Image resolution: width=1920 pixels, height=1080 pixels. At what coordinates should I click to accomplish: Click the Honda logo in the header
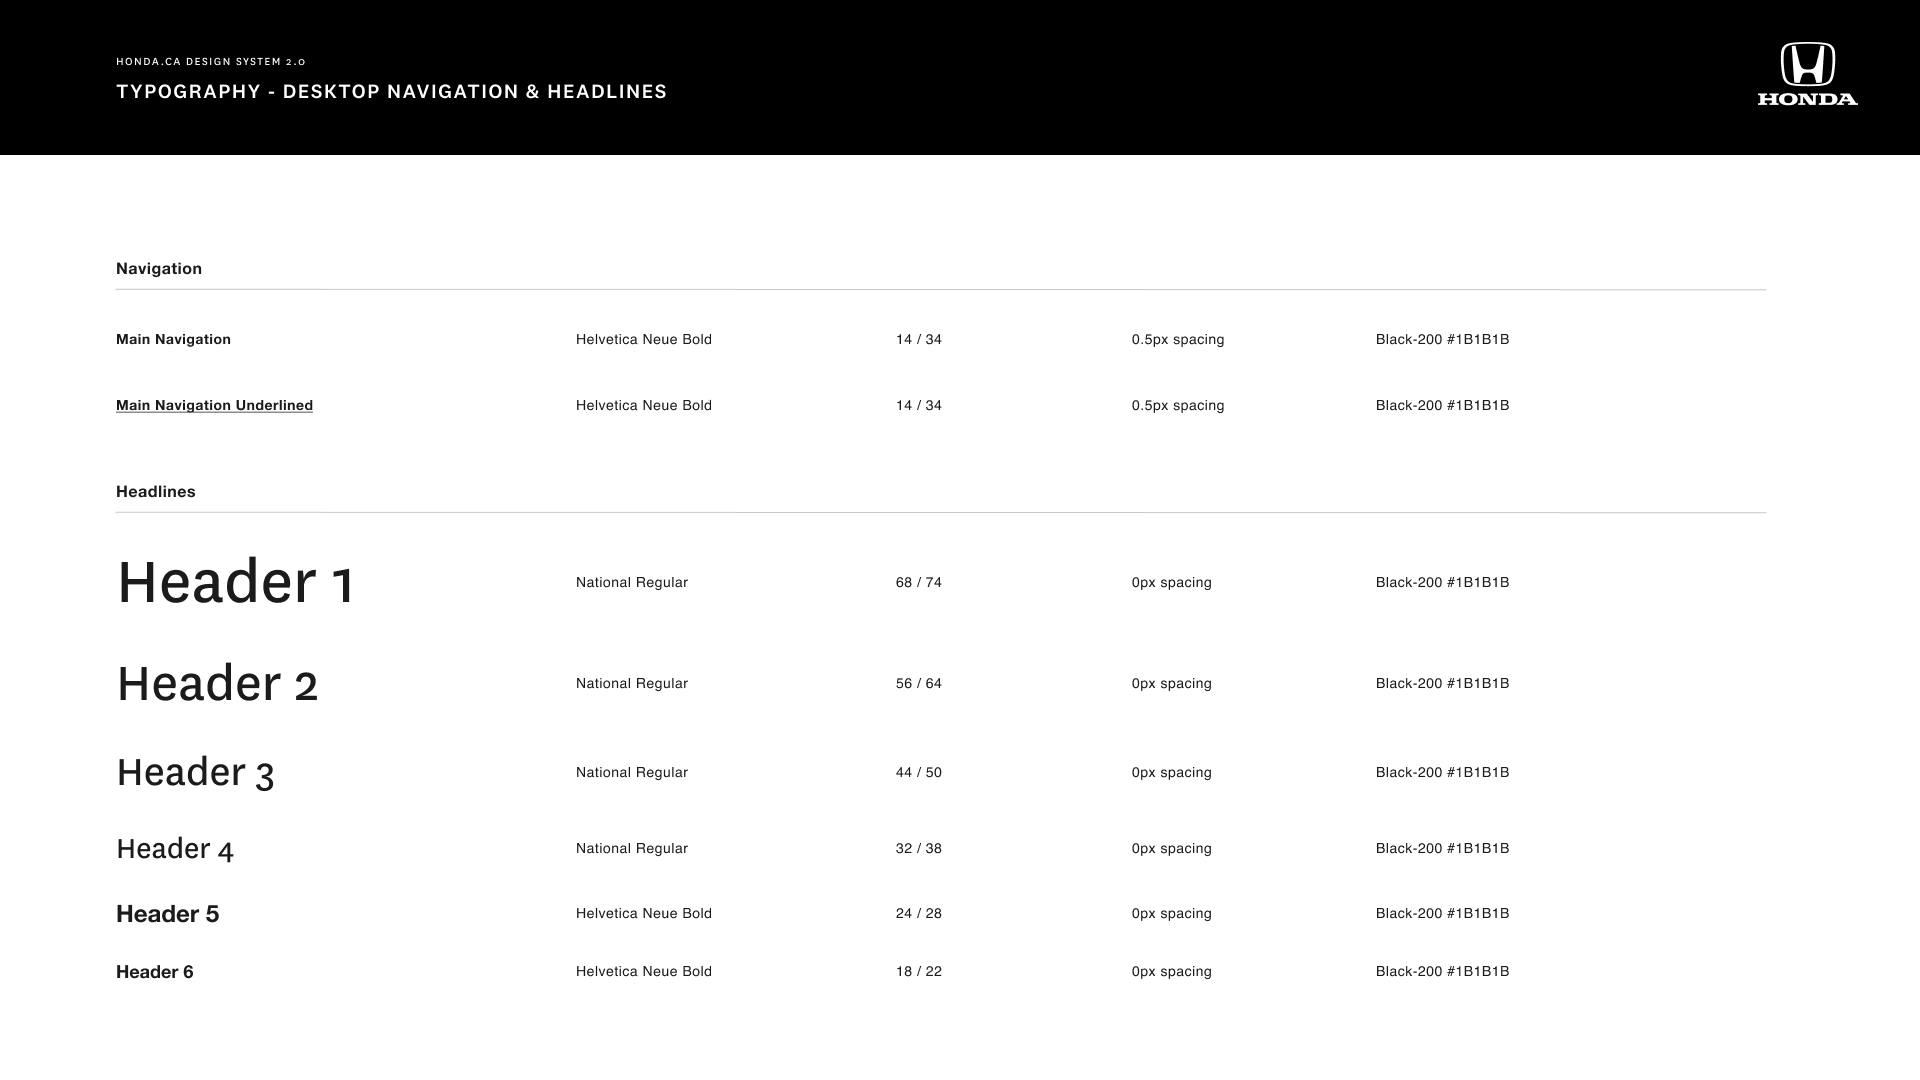point(1808,74)
